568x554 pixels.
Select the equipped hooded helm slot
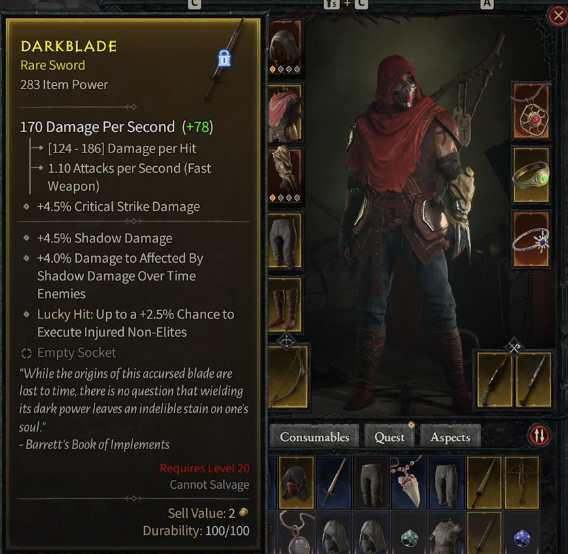285,47
